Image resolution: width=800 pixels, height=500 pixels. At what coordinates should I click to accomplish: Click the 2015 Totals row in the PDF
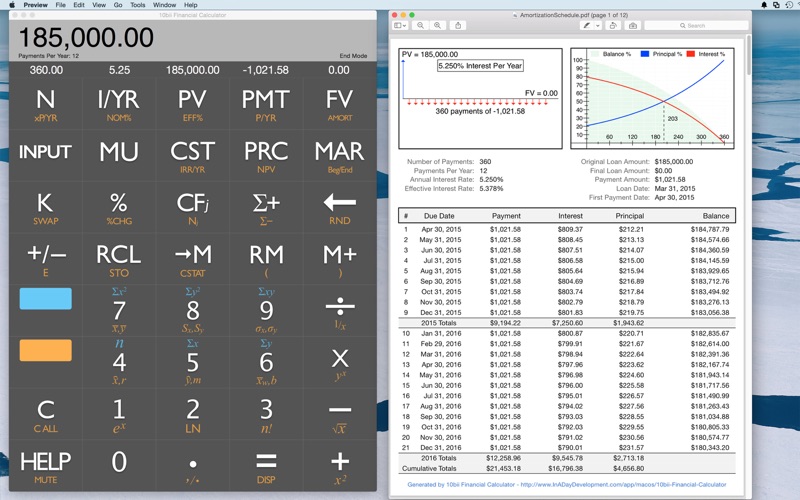[566, 323]
